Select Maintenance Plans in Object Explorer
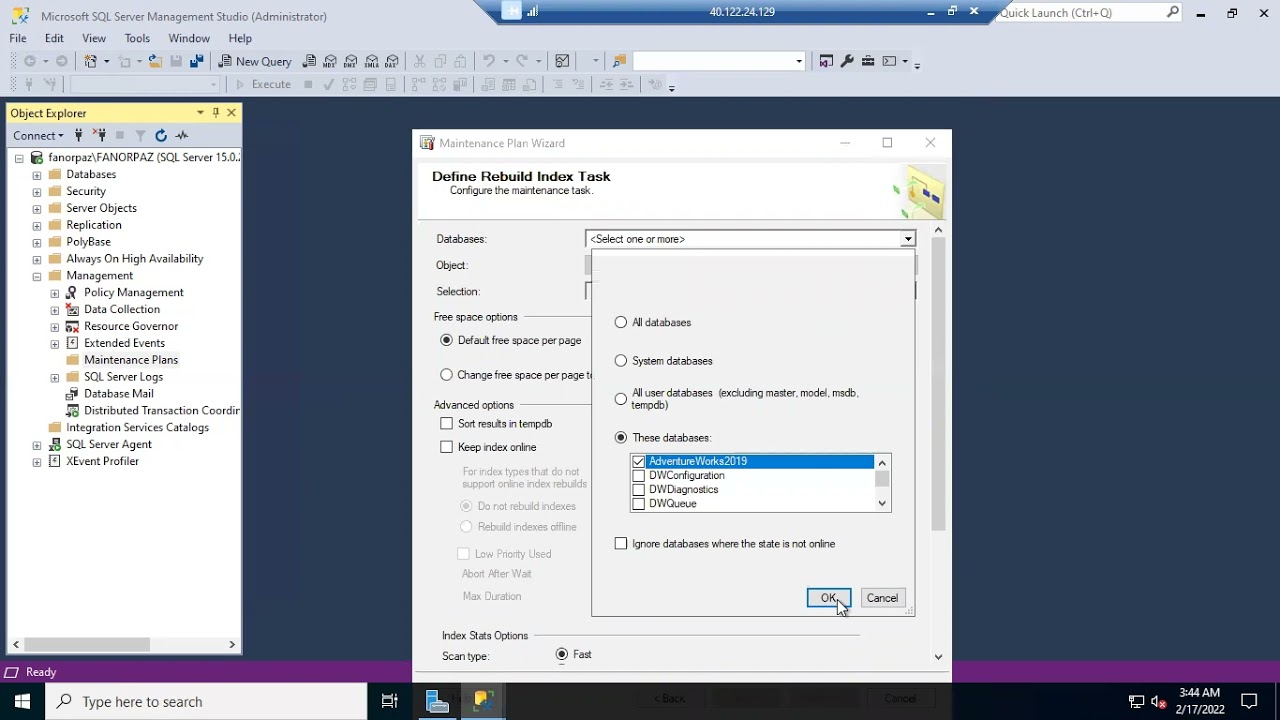 point(131,360)
